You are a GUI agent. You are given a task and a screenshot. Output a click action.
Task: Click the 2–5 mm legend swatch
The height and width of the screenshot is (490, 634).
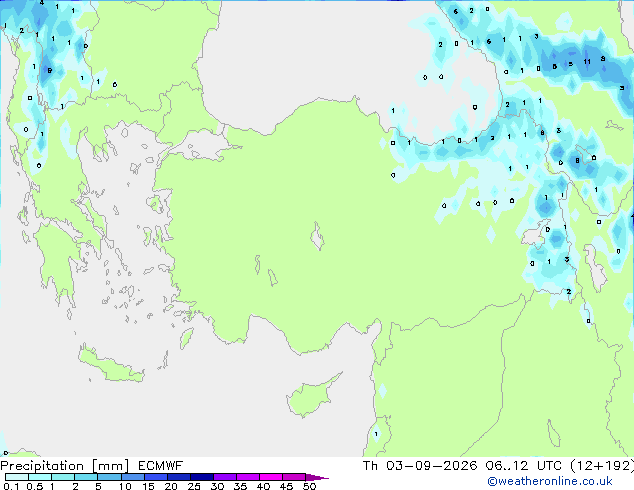point(86,477)
